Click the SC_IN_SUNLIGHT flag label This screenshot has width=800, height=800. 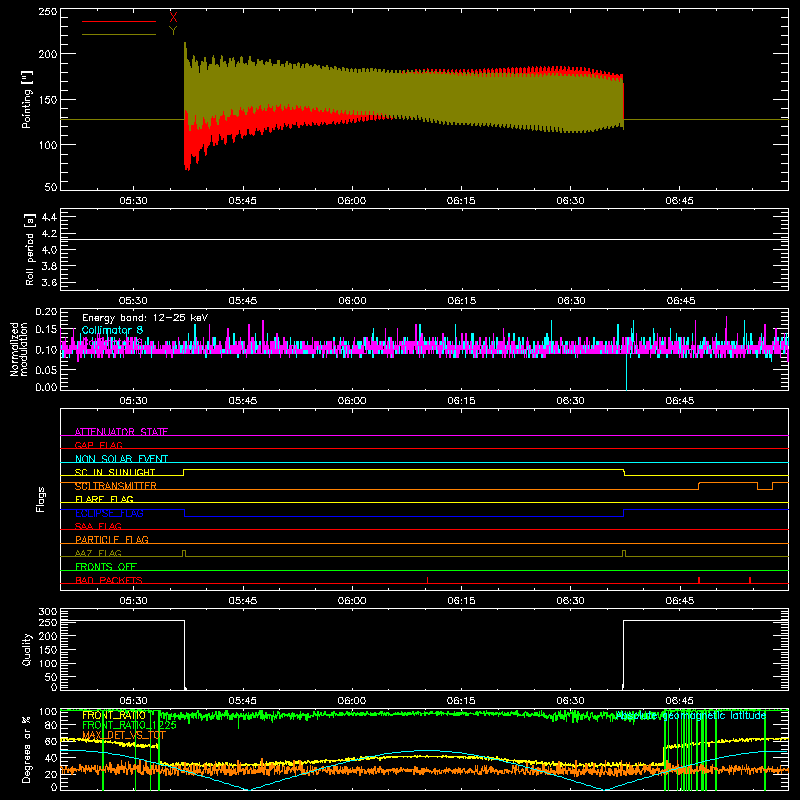(115, 472)
